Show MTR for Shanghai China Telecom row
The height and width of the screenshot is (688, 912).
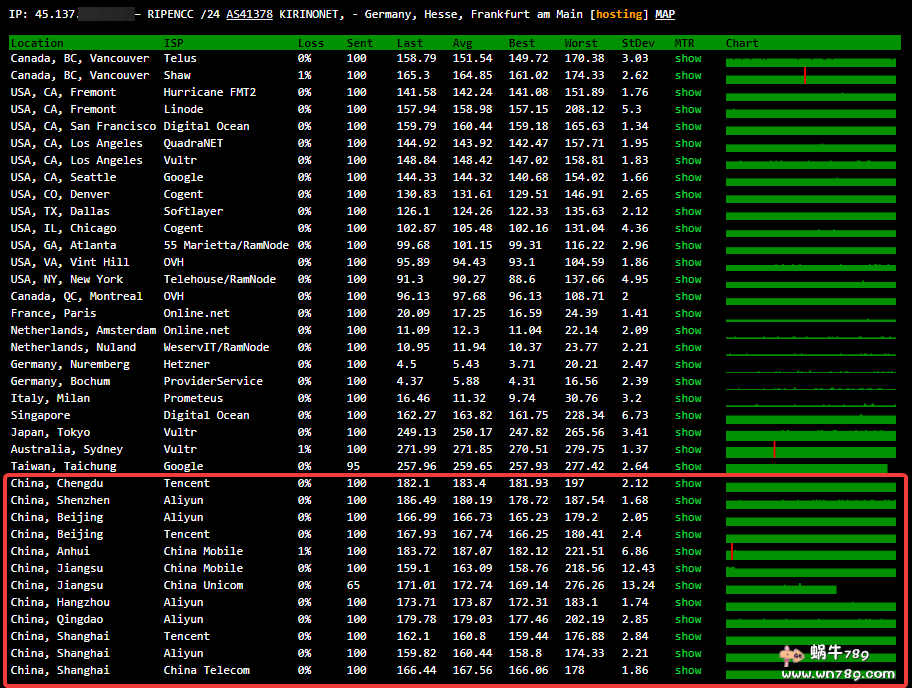pos(688,670)
